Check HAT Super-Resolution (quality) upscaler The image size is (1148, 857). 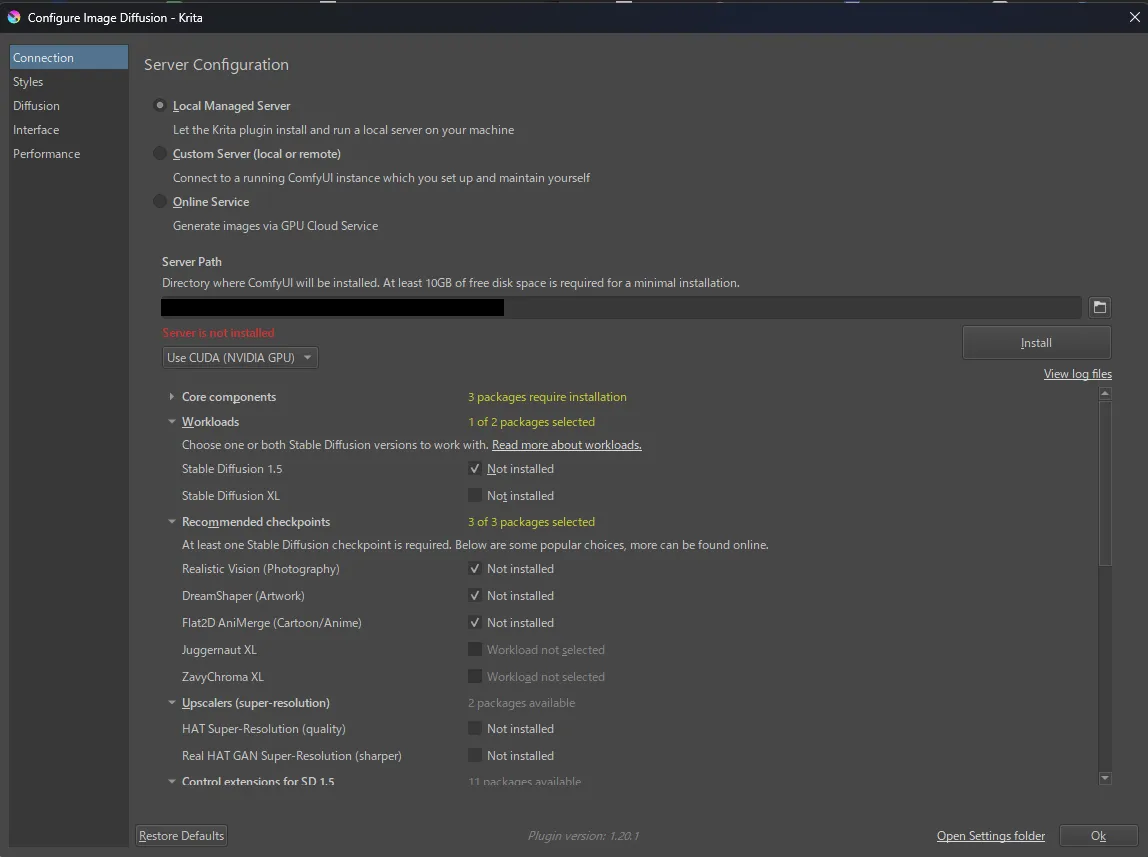[x=474, y=729]
